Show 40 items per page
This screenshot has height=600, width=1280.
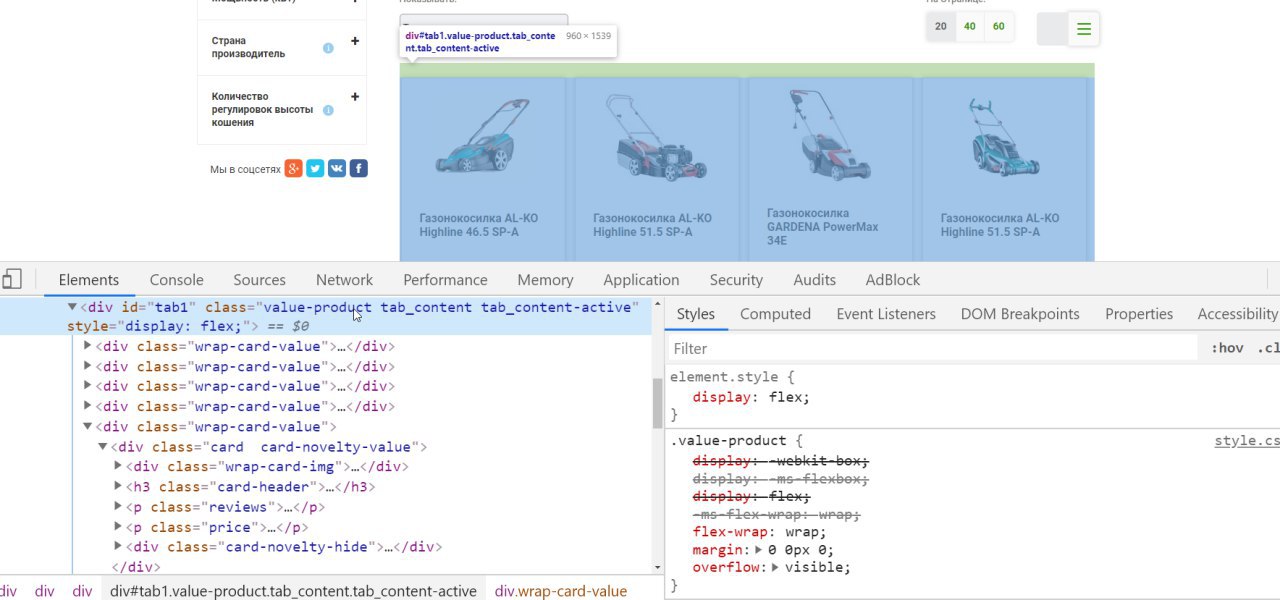pos(970,26)
